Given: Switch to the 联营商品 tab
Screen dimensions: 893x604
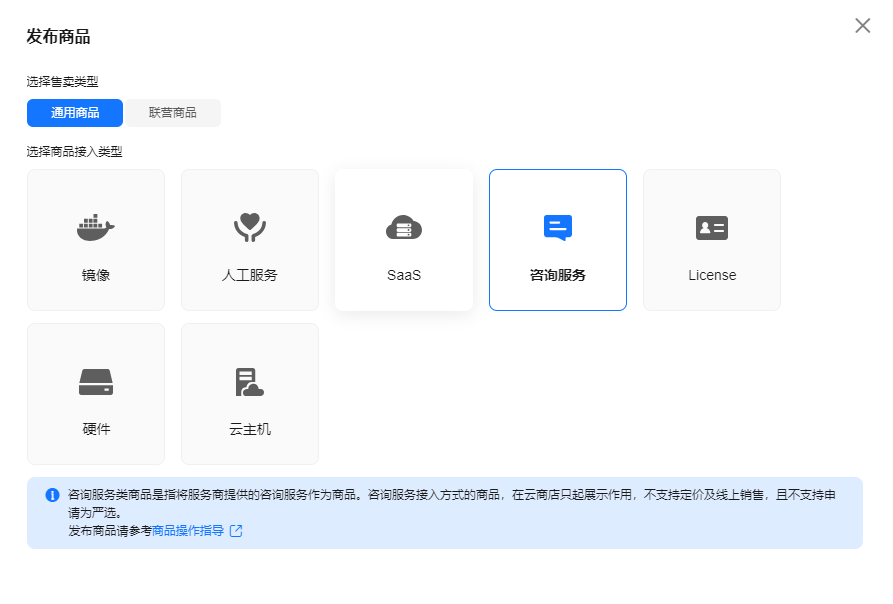Looking at the screenshot, I should click(173, 113).
